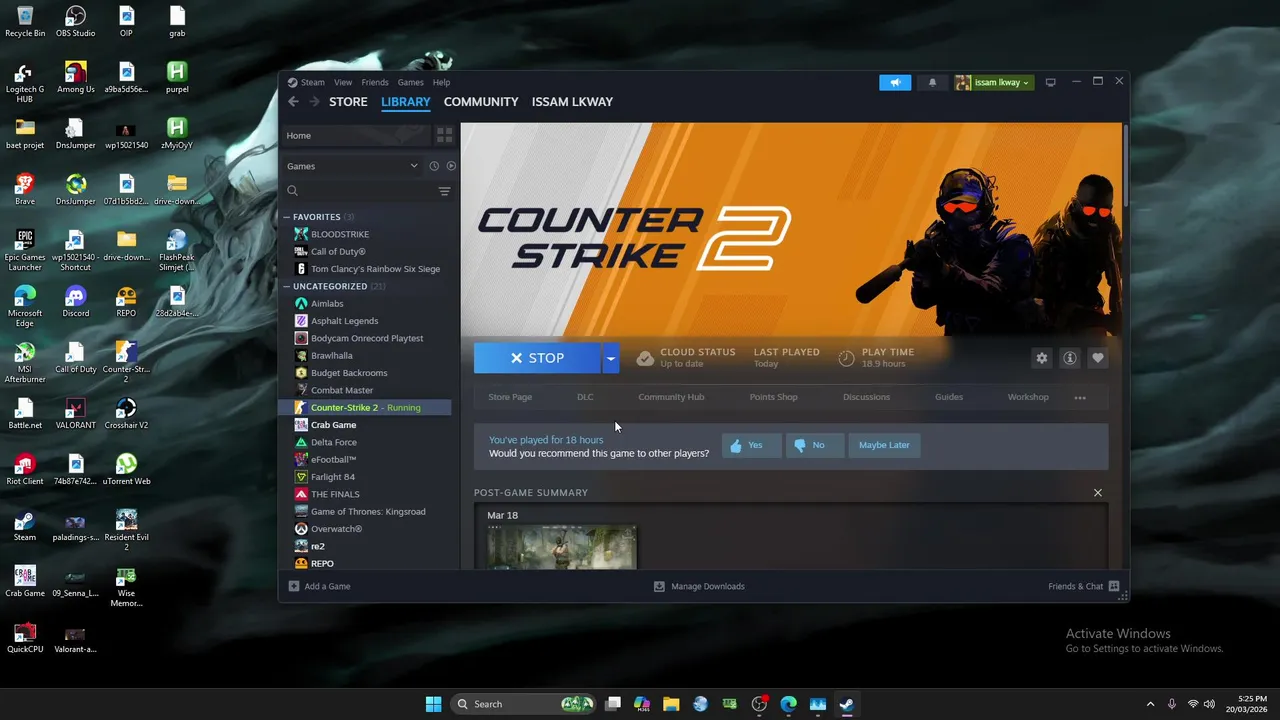Viewport: 1280px width, 720px height.
Task: Open the Points Shop link
Action: coord(774,397)
